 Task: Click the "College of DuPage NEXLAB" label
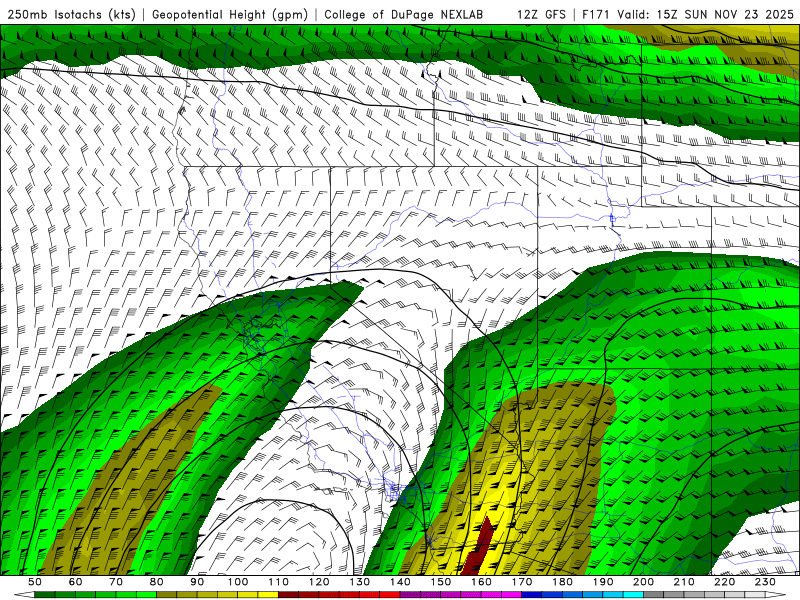[x=404, y=14]
